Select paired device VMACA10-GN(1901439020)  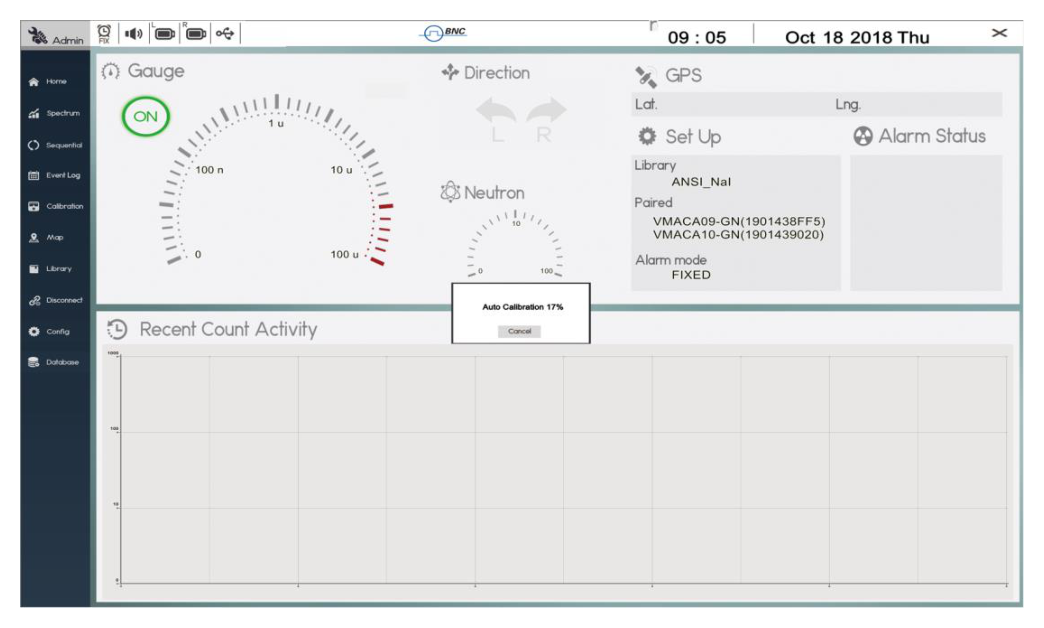pyautogui.click(x=738, y=234)
